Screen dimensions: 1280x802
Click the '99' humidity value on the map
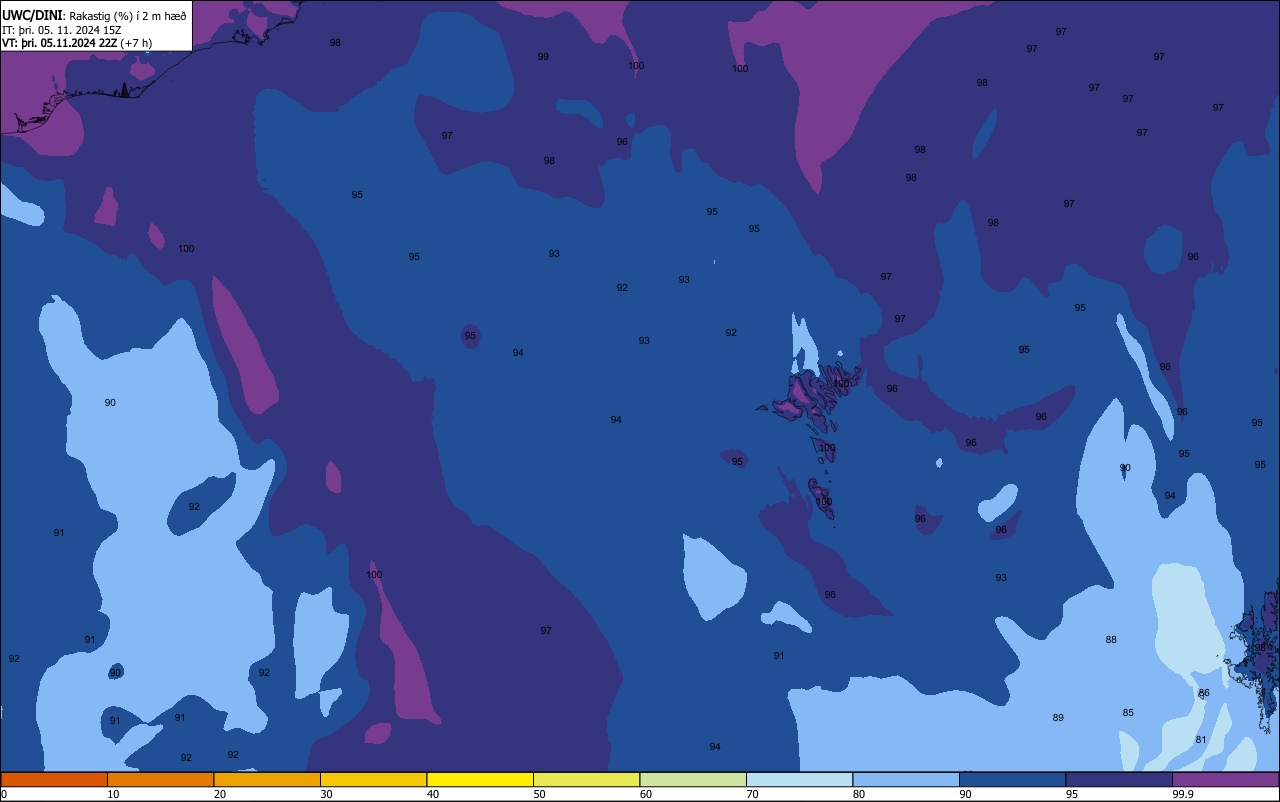(x=543, y=57)
